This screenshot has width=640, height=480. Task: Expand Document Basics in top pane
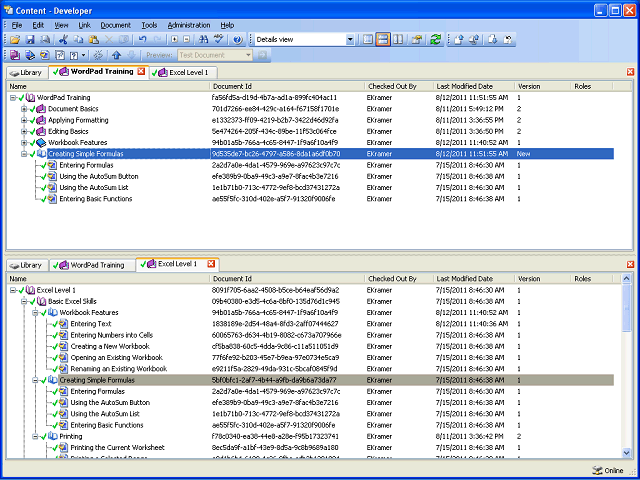pos(24,109)
